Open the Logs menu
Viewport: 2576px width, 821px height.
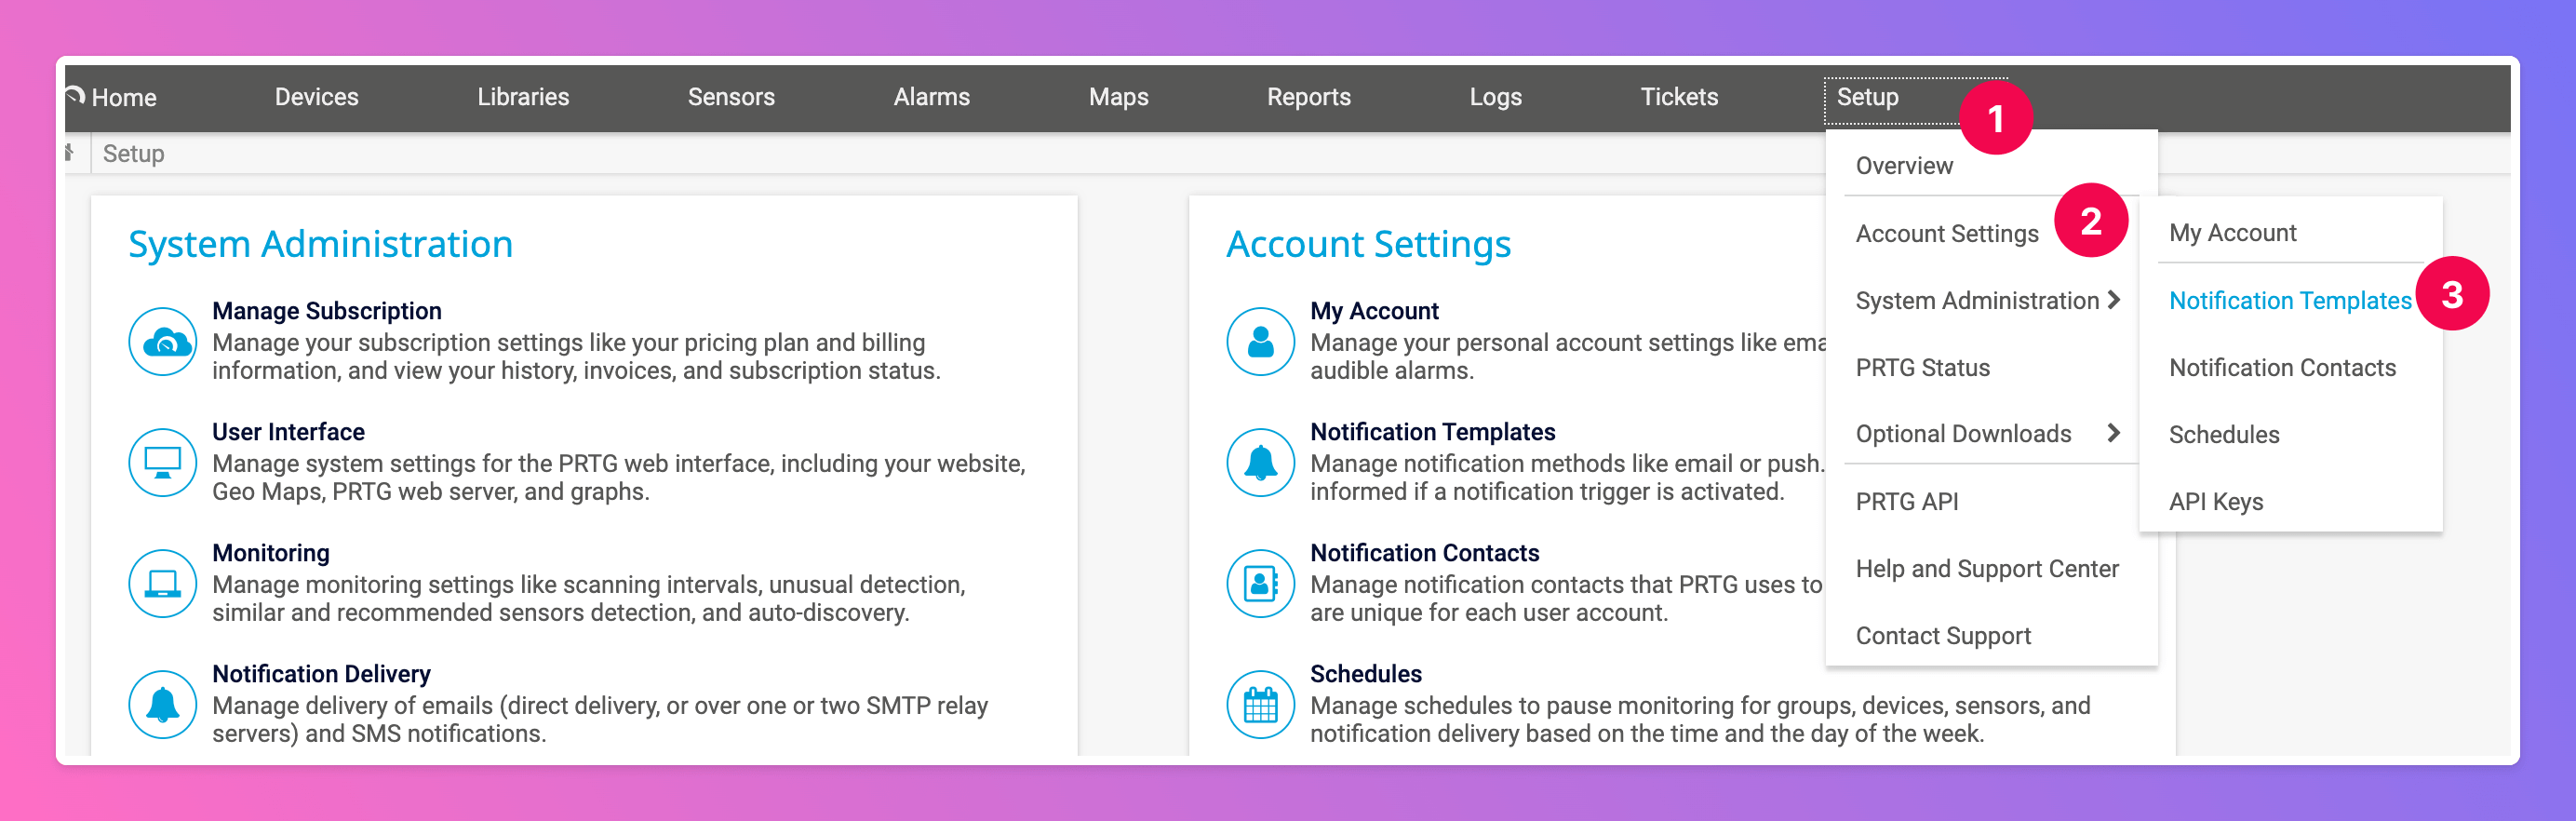pyautogui.click(x=1495, y=97)
